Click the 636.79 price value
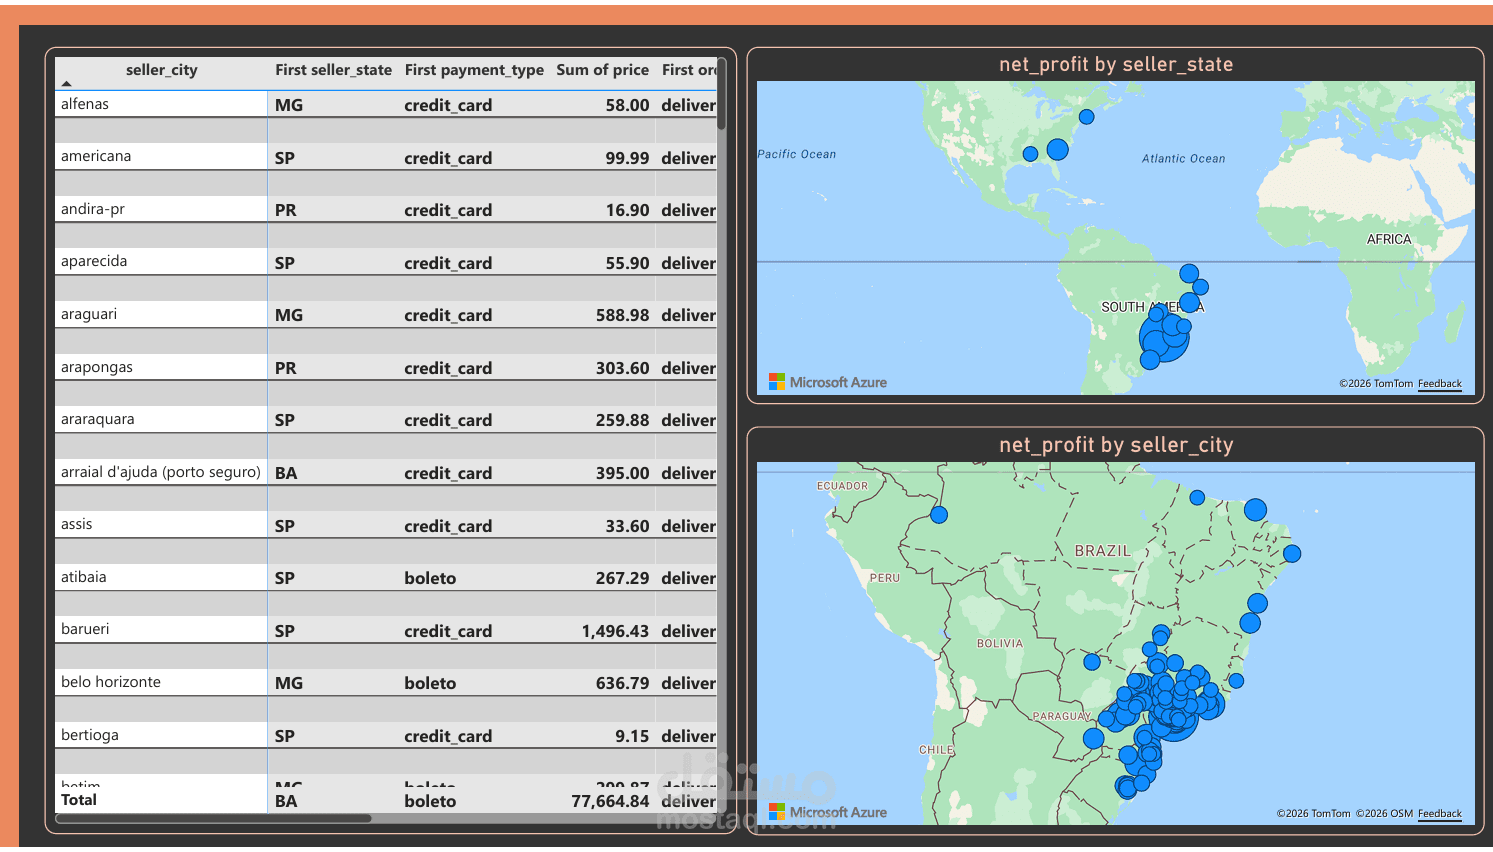This screenshot has height=852, width=1493. [x=622, y=683]
